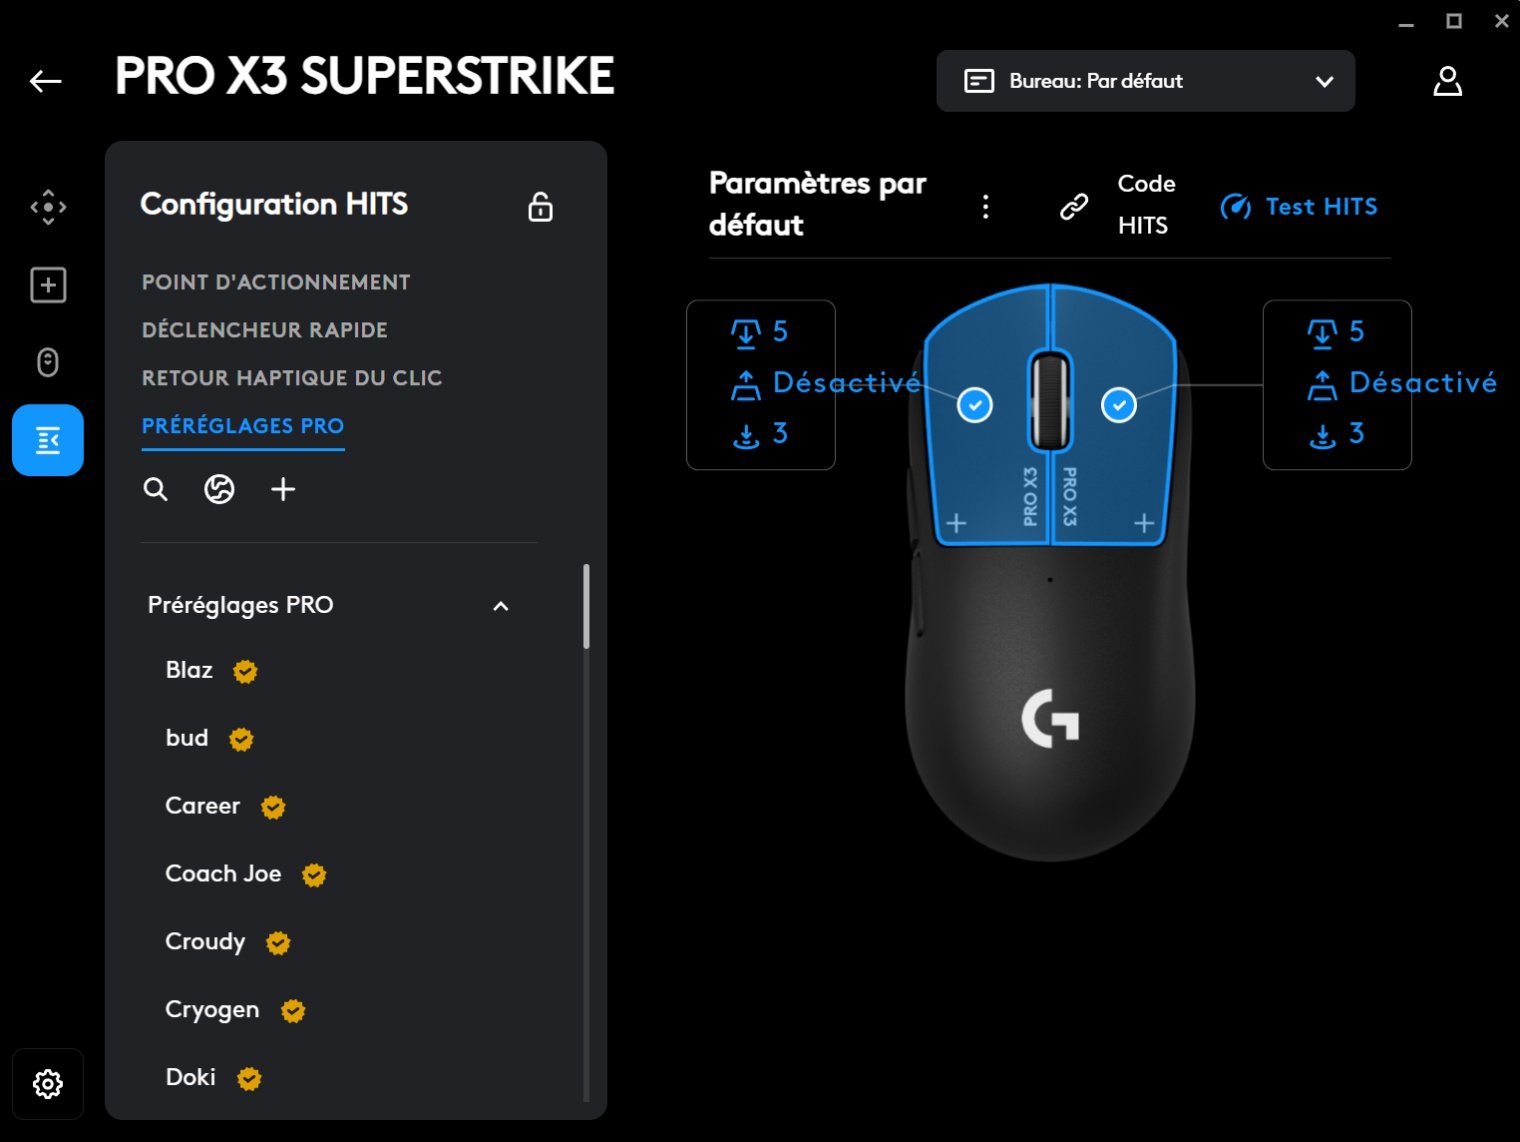Click left panel Désactivé rapid trigger value
The image size is (1520, 1142).
coord(847,383)
